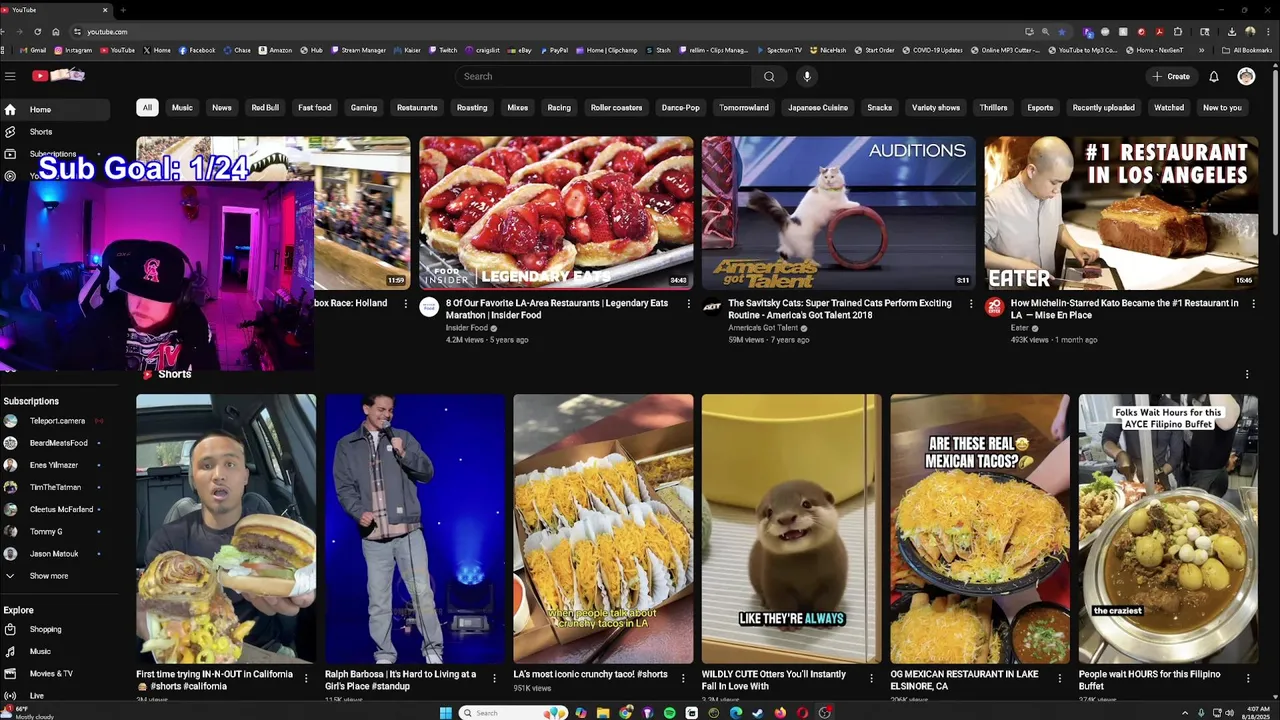Select the Japanese Cuisine filter chip
1280x720 pixels.
pyautogui.click(x=818, y=108)
